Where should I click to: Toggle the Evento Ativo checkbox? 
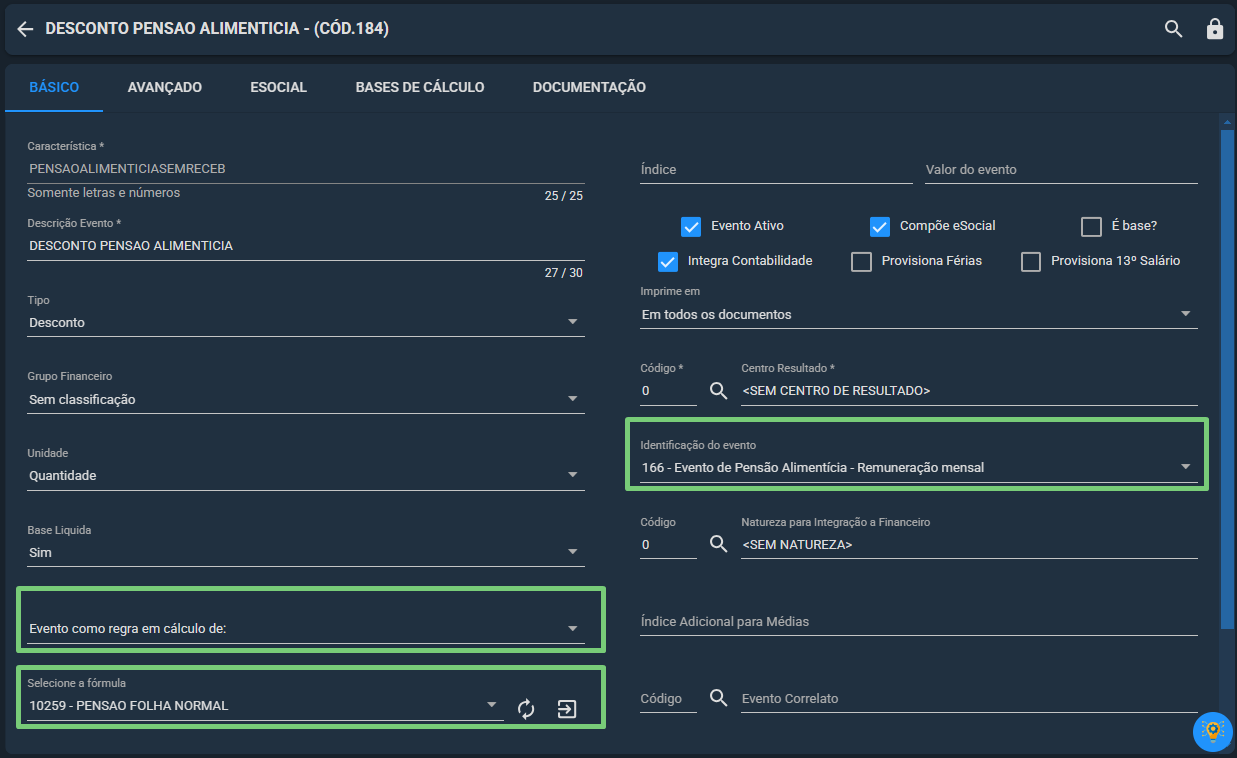coord(691,226)
